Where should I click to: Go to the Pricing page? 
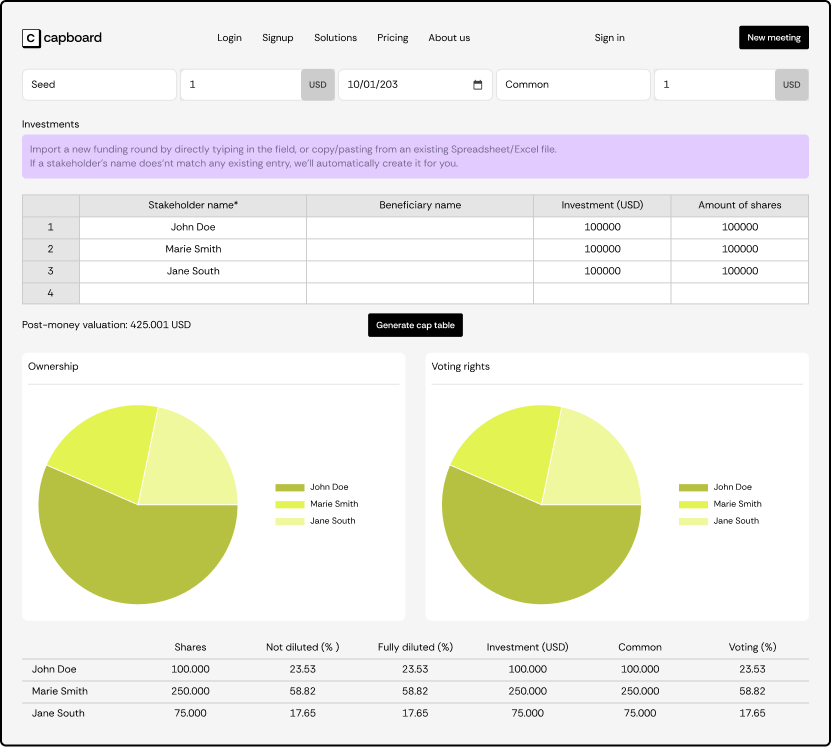click(x=392, y=38)
